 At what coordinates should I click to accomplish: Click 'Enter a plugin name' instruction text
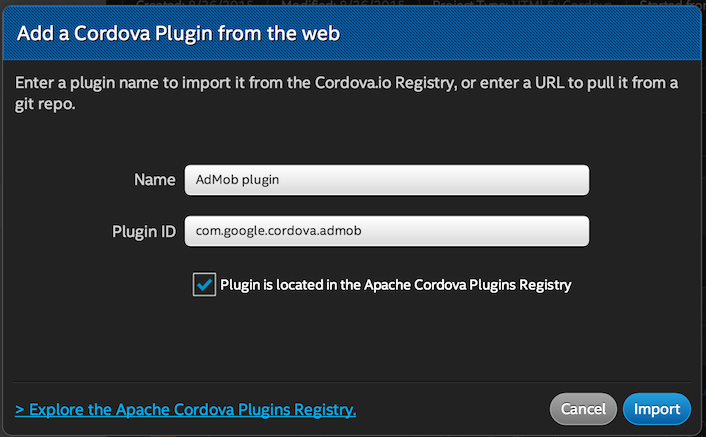pyautogui.click(x=78, y=82)
